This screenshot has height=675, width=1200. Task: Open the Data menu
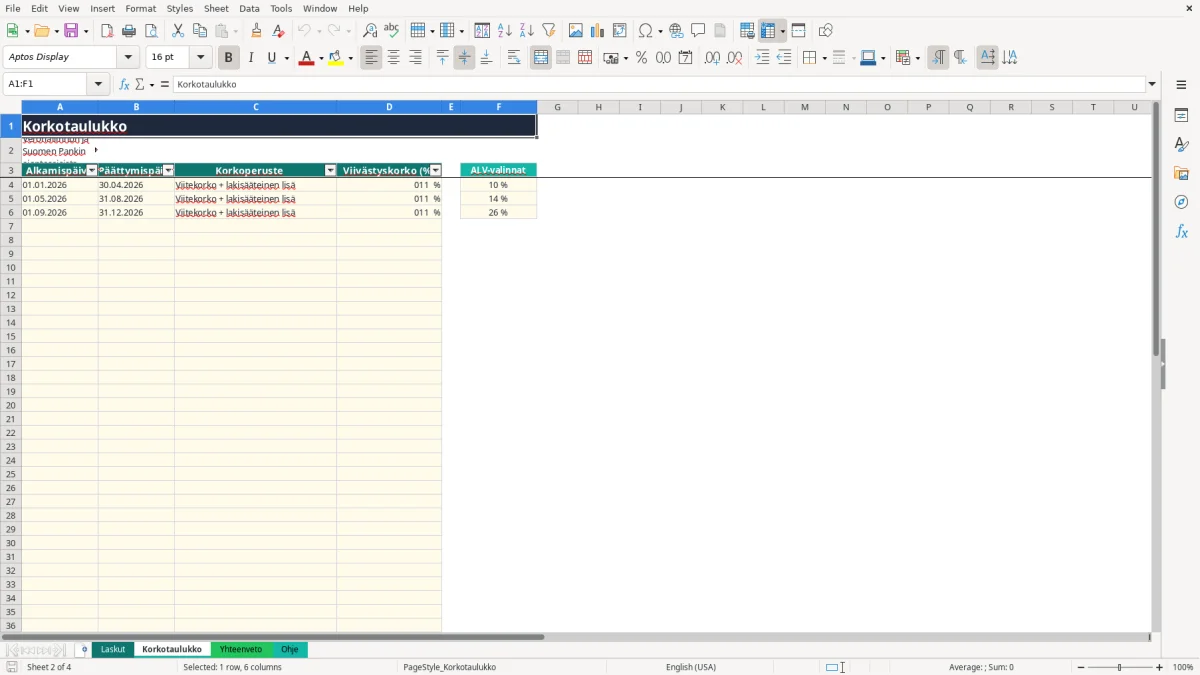click(x=249, y=8)
